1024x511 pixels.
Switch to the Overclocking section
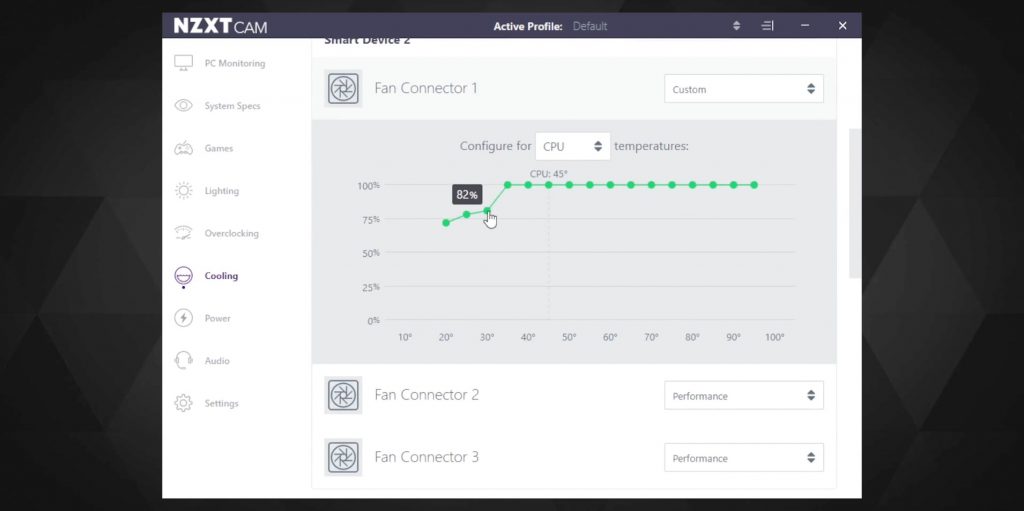coord(232,233)
